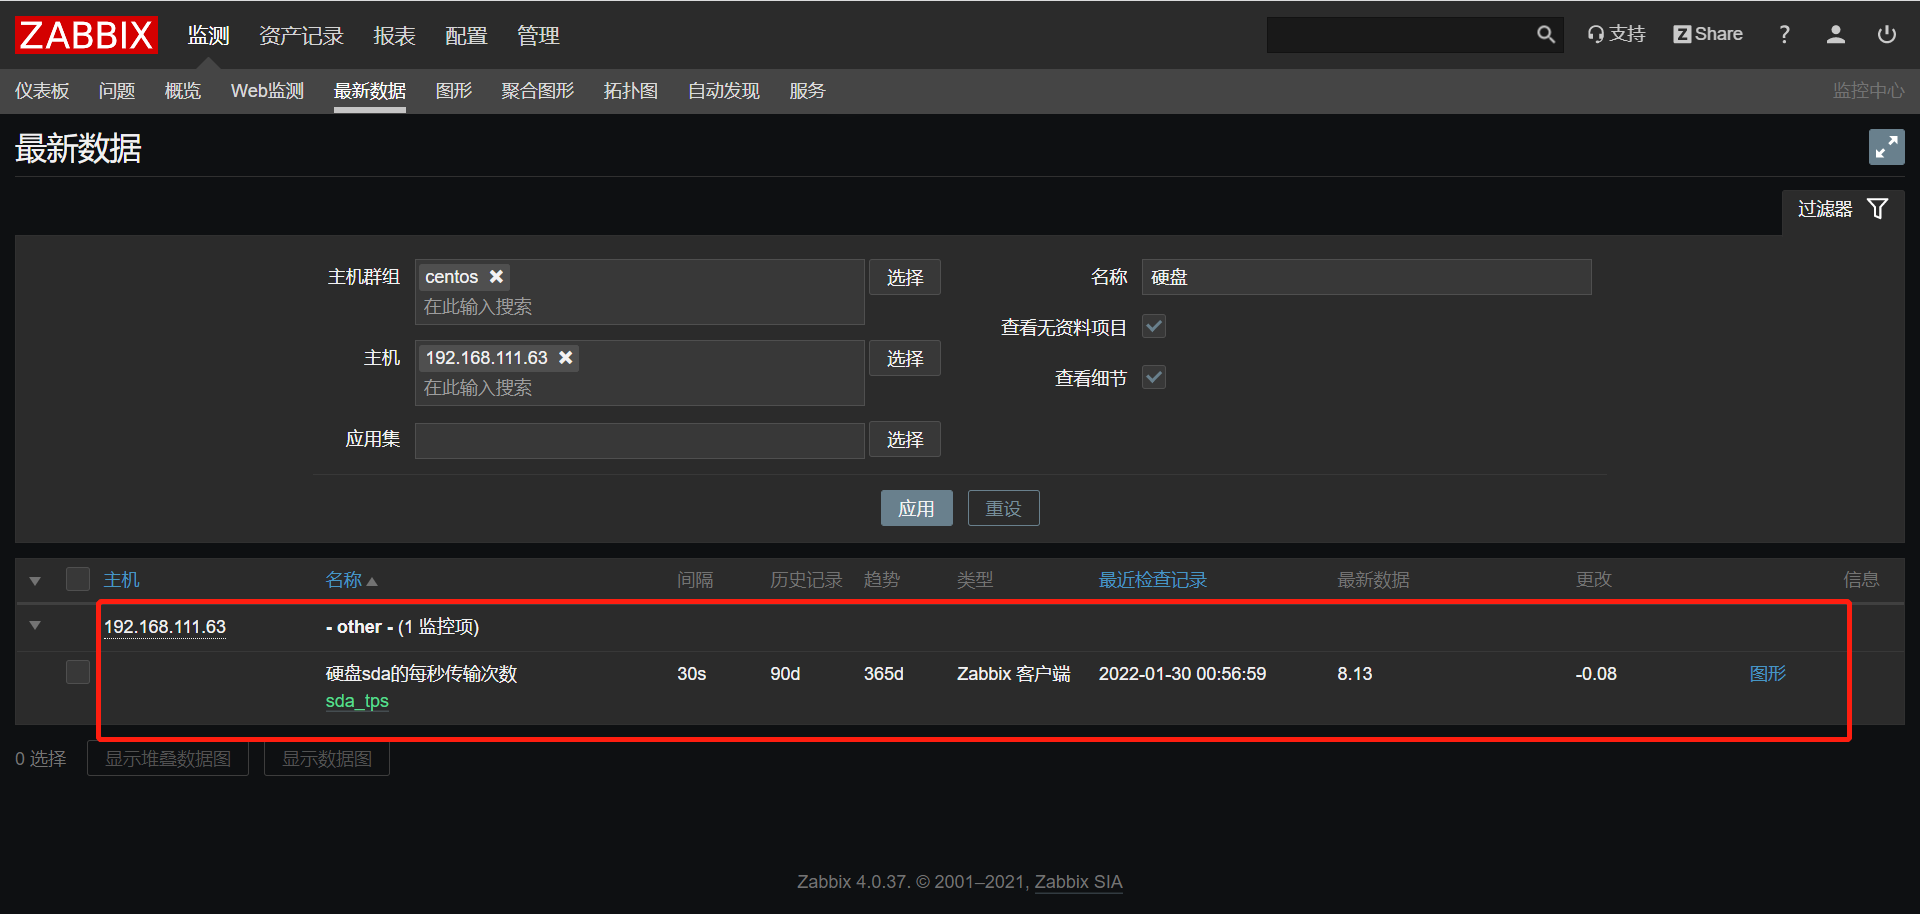Viewport: 1920px width, 914px height.
Task: Click 显示数据图 button
Action: (327, 759)
